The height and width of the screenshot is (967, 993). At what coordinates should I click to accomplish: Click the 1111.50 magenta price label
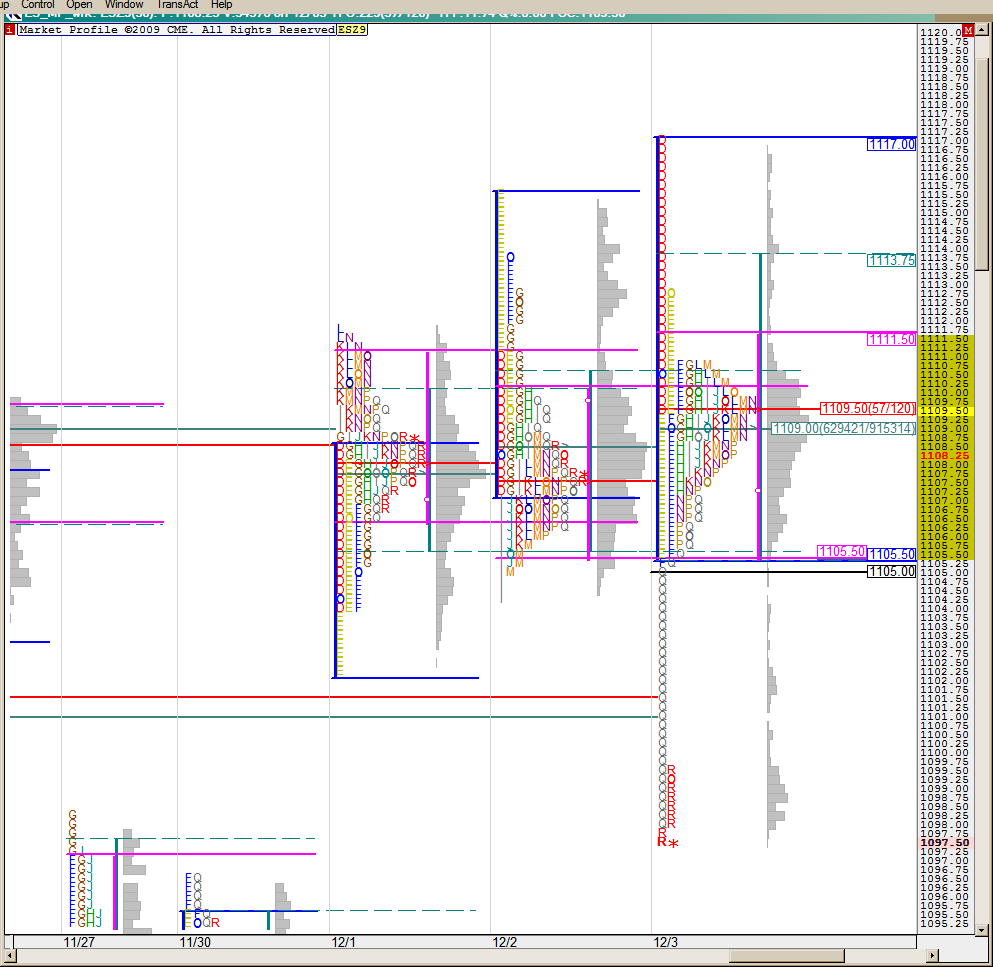click(891, 340)
